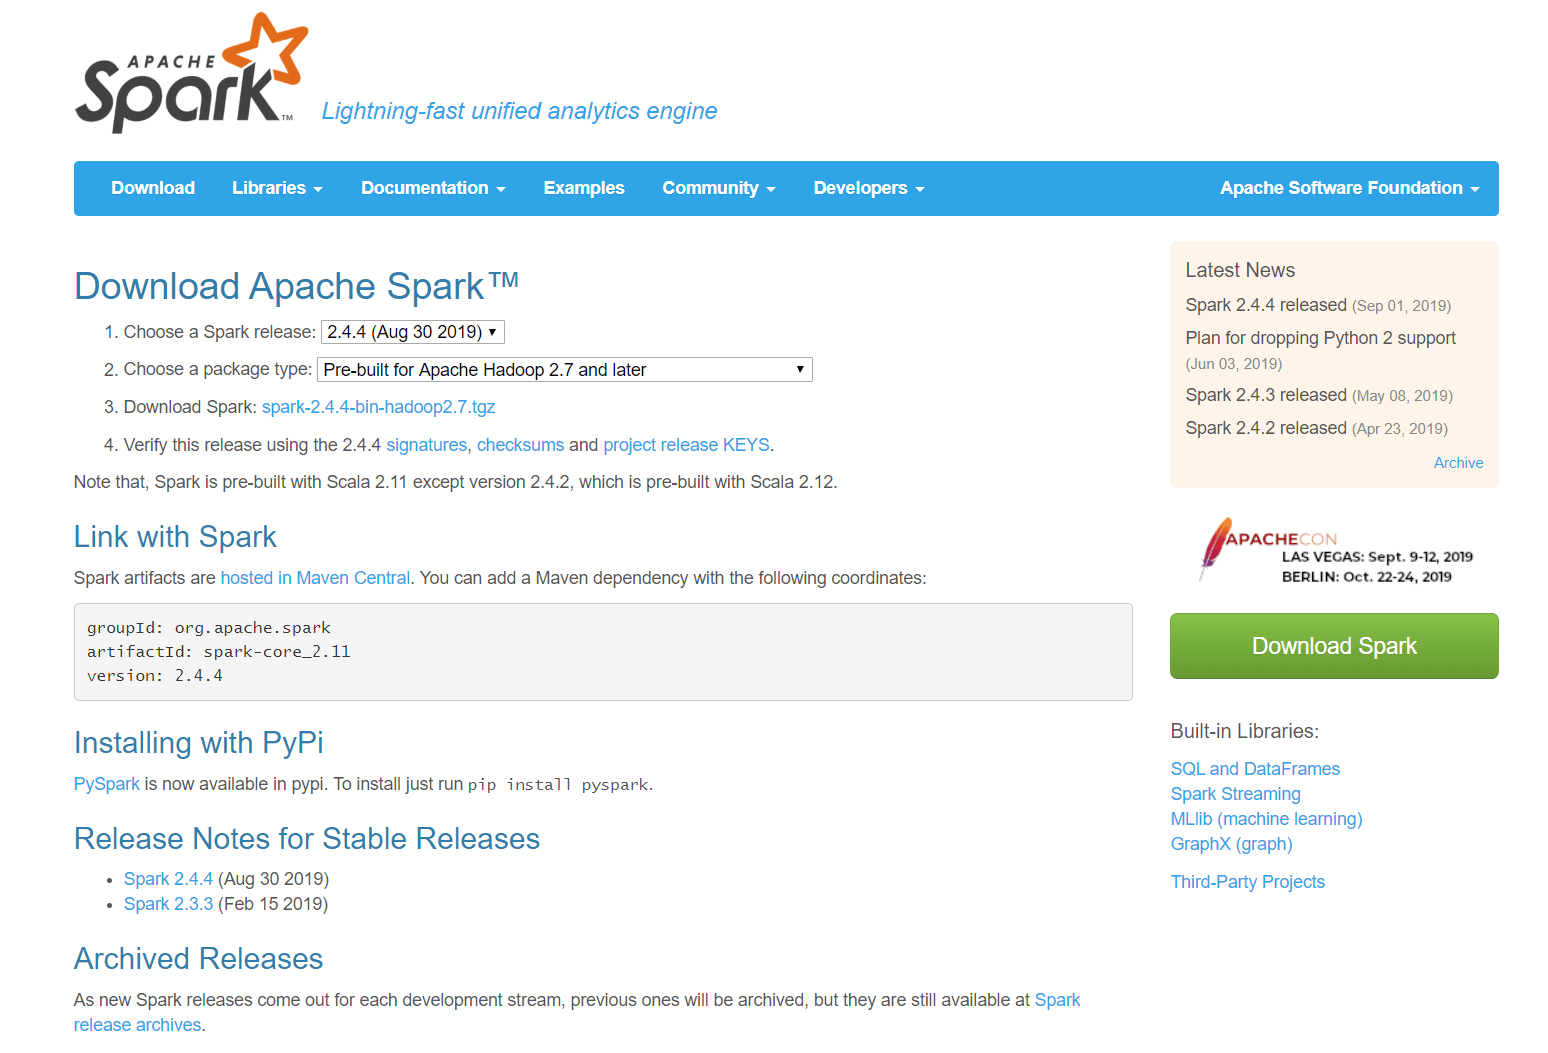
Task: Go to the Download nav item
Action: point(153,188)
